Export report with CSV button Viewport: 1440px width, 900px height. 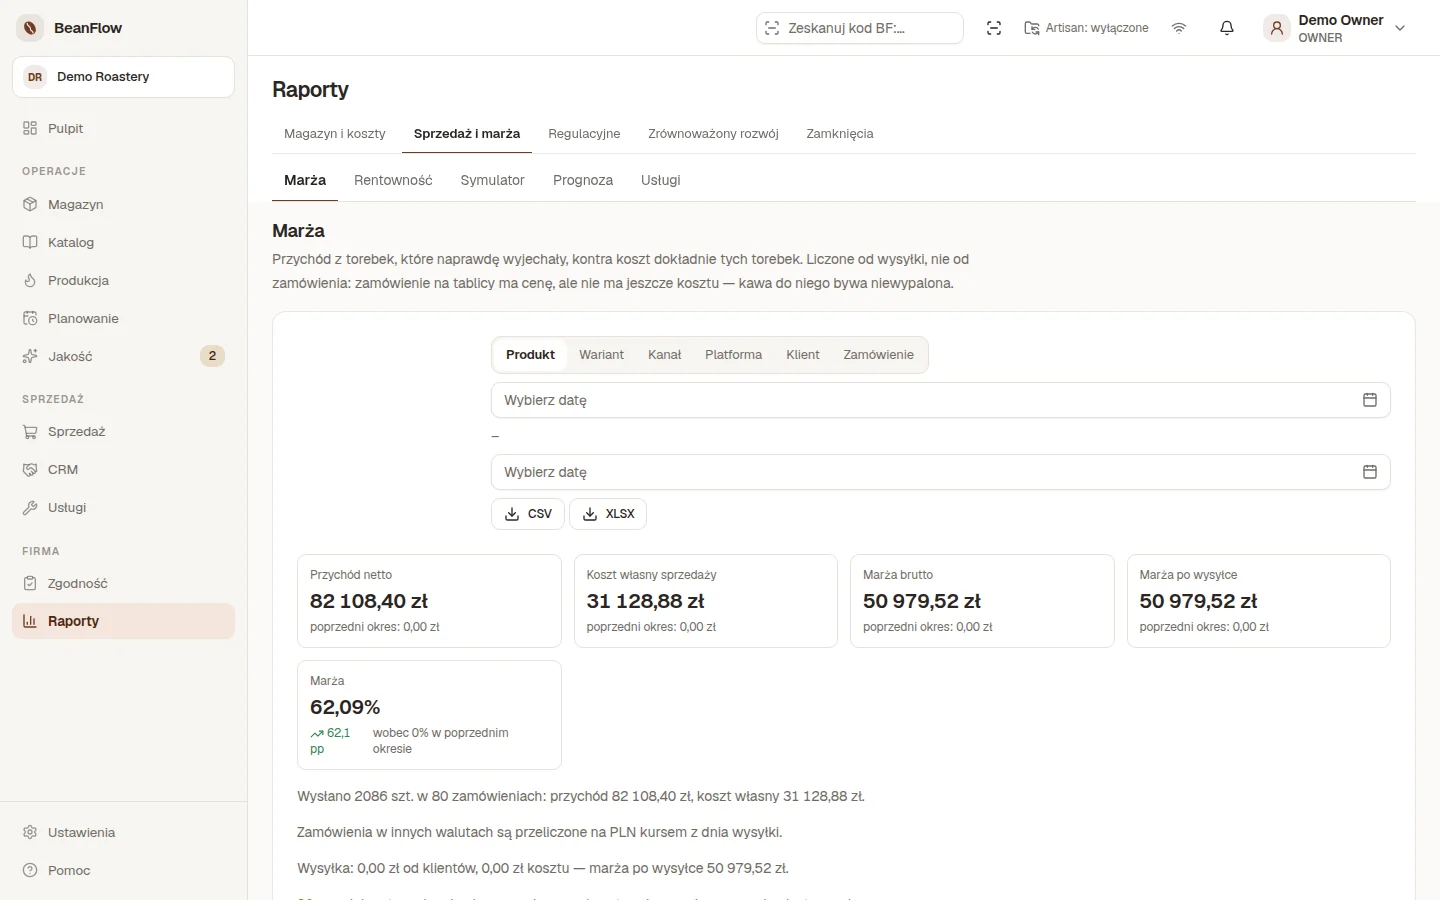528,514
